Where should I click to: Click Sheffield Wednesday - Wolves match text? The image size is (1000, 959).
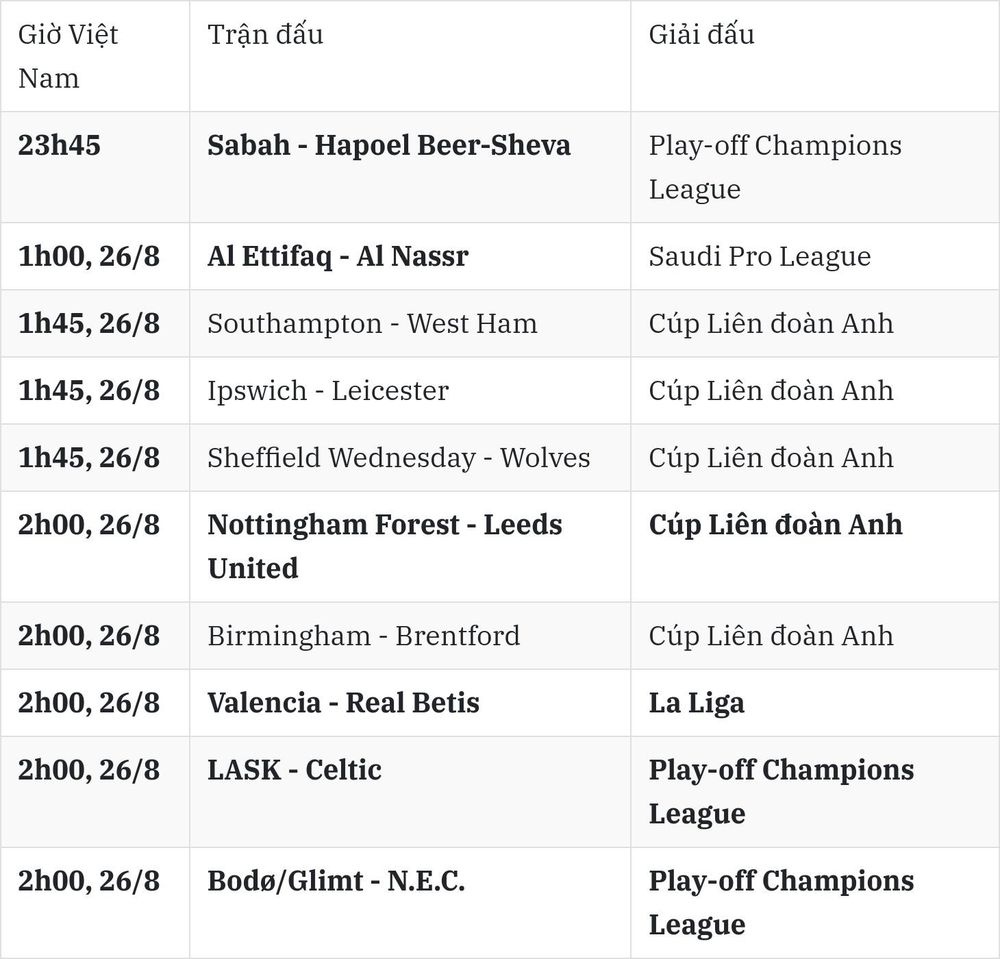point(399,458)
